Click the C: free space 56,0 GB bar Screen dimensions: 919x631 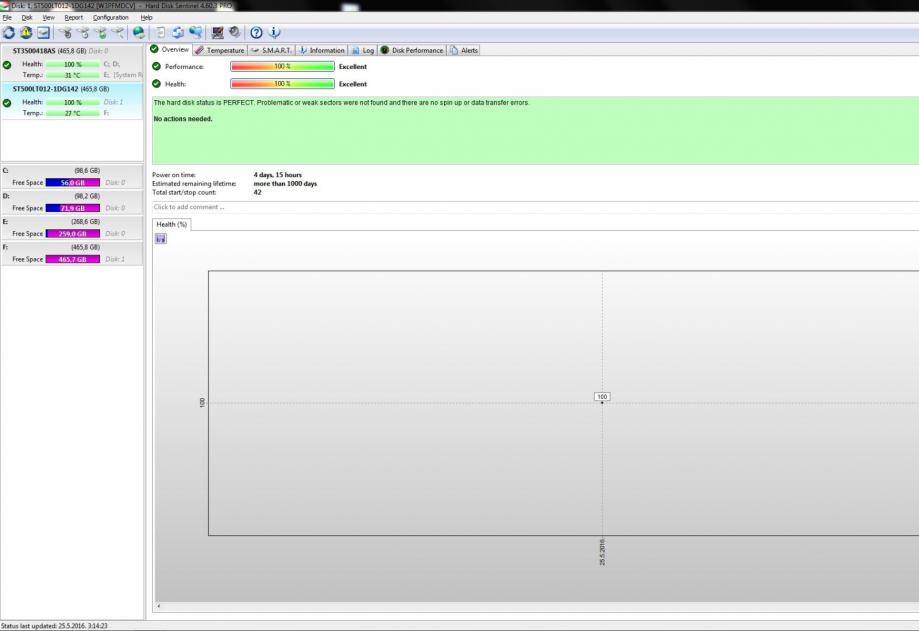[73, 183]
